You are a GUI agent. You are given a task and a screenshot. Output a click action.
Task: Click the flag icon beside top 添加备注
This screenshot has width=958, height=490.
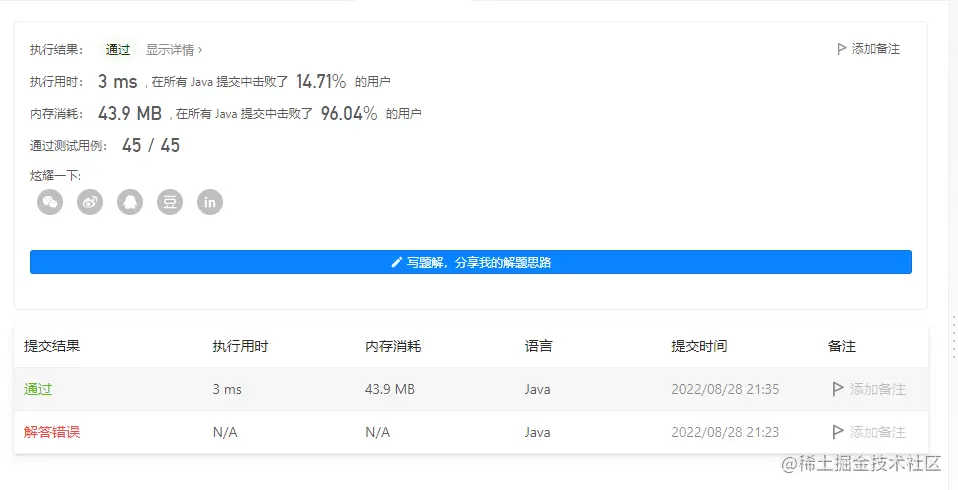(841, 49)
